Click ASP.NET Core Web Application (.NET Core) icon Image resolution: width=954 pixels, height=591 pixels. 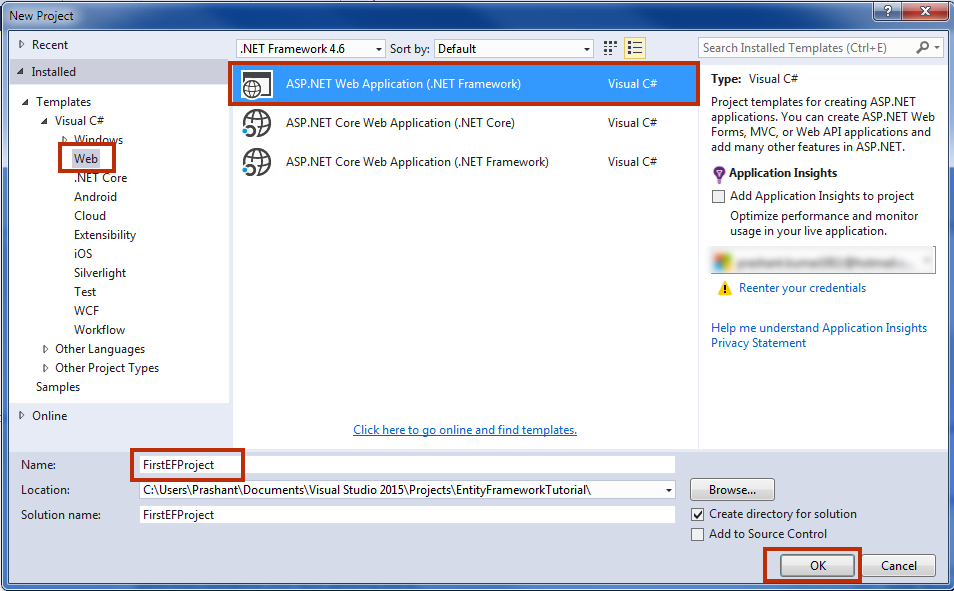tap(257, 123)
